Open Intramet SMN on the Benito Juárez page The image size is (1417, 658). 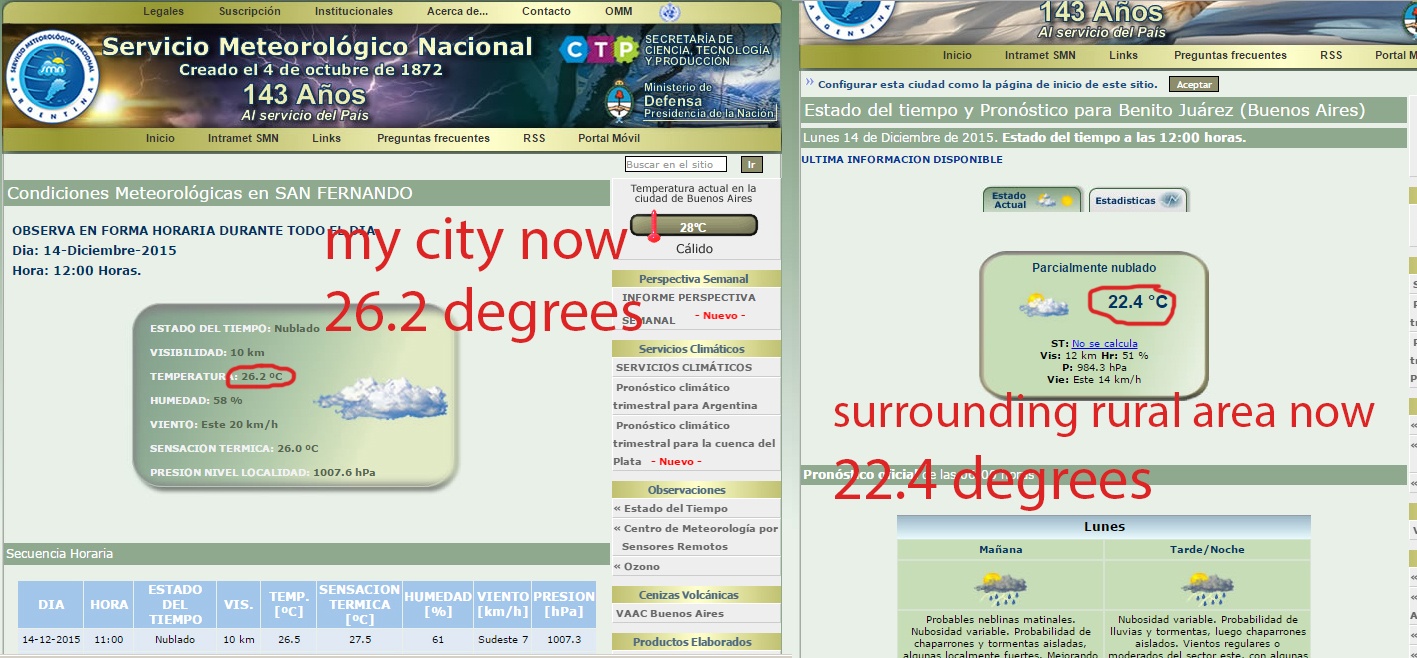pos(1040,55)
